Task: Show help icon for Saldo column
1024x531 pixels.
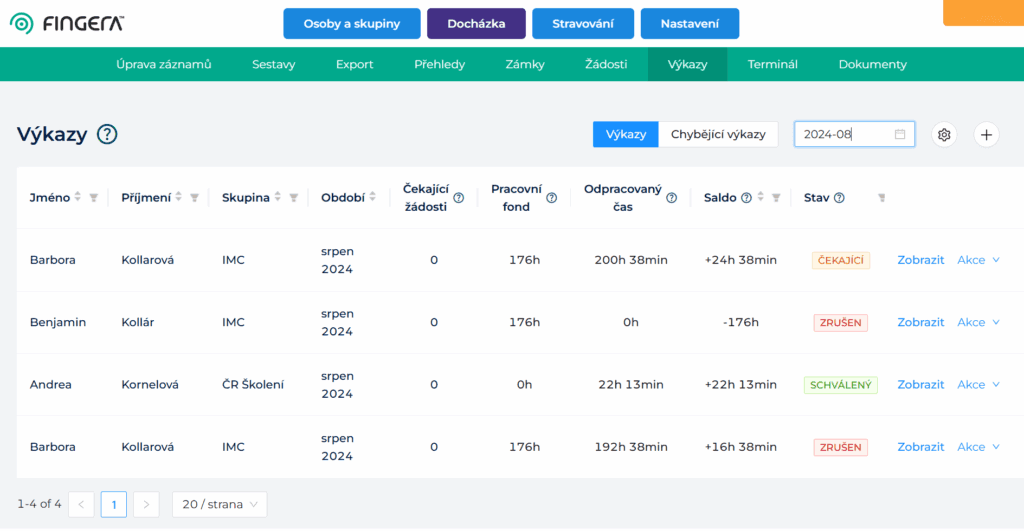Action: [x=746, y=197]
